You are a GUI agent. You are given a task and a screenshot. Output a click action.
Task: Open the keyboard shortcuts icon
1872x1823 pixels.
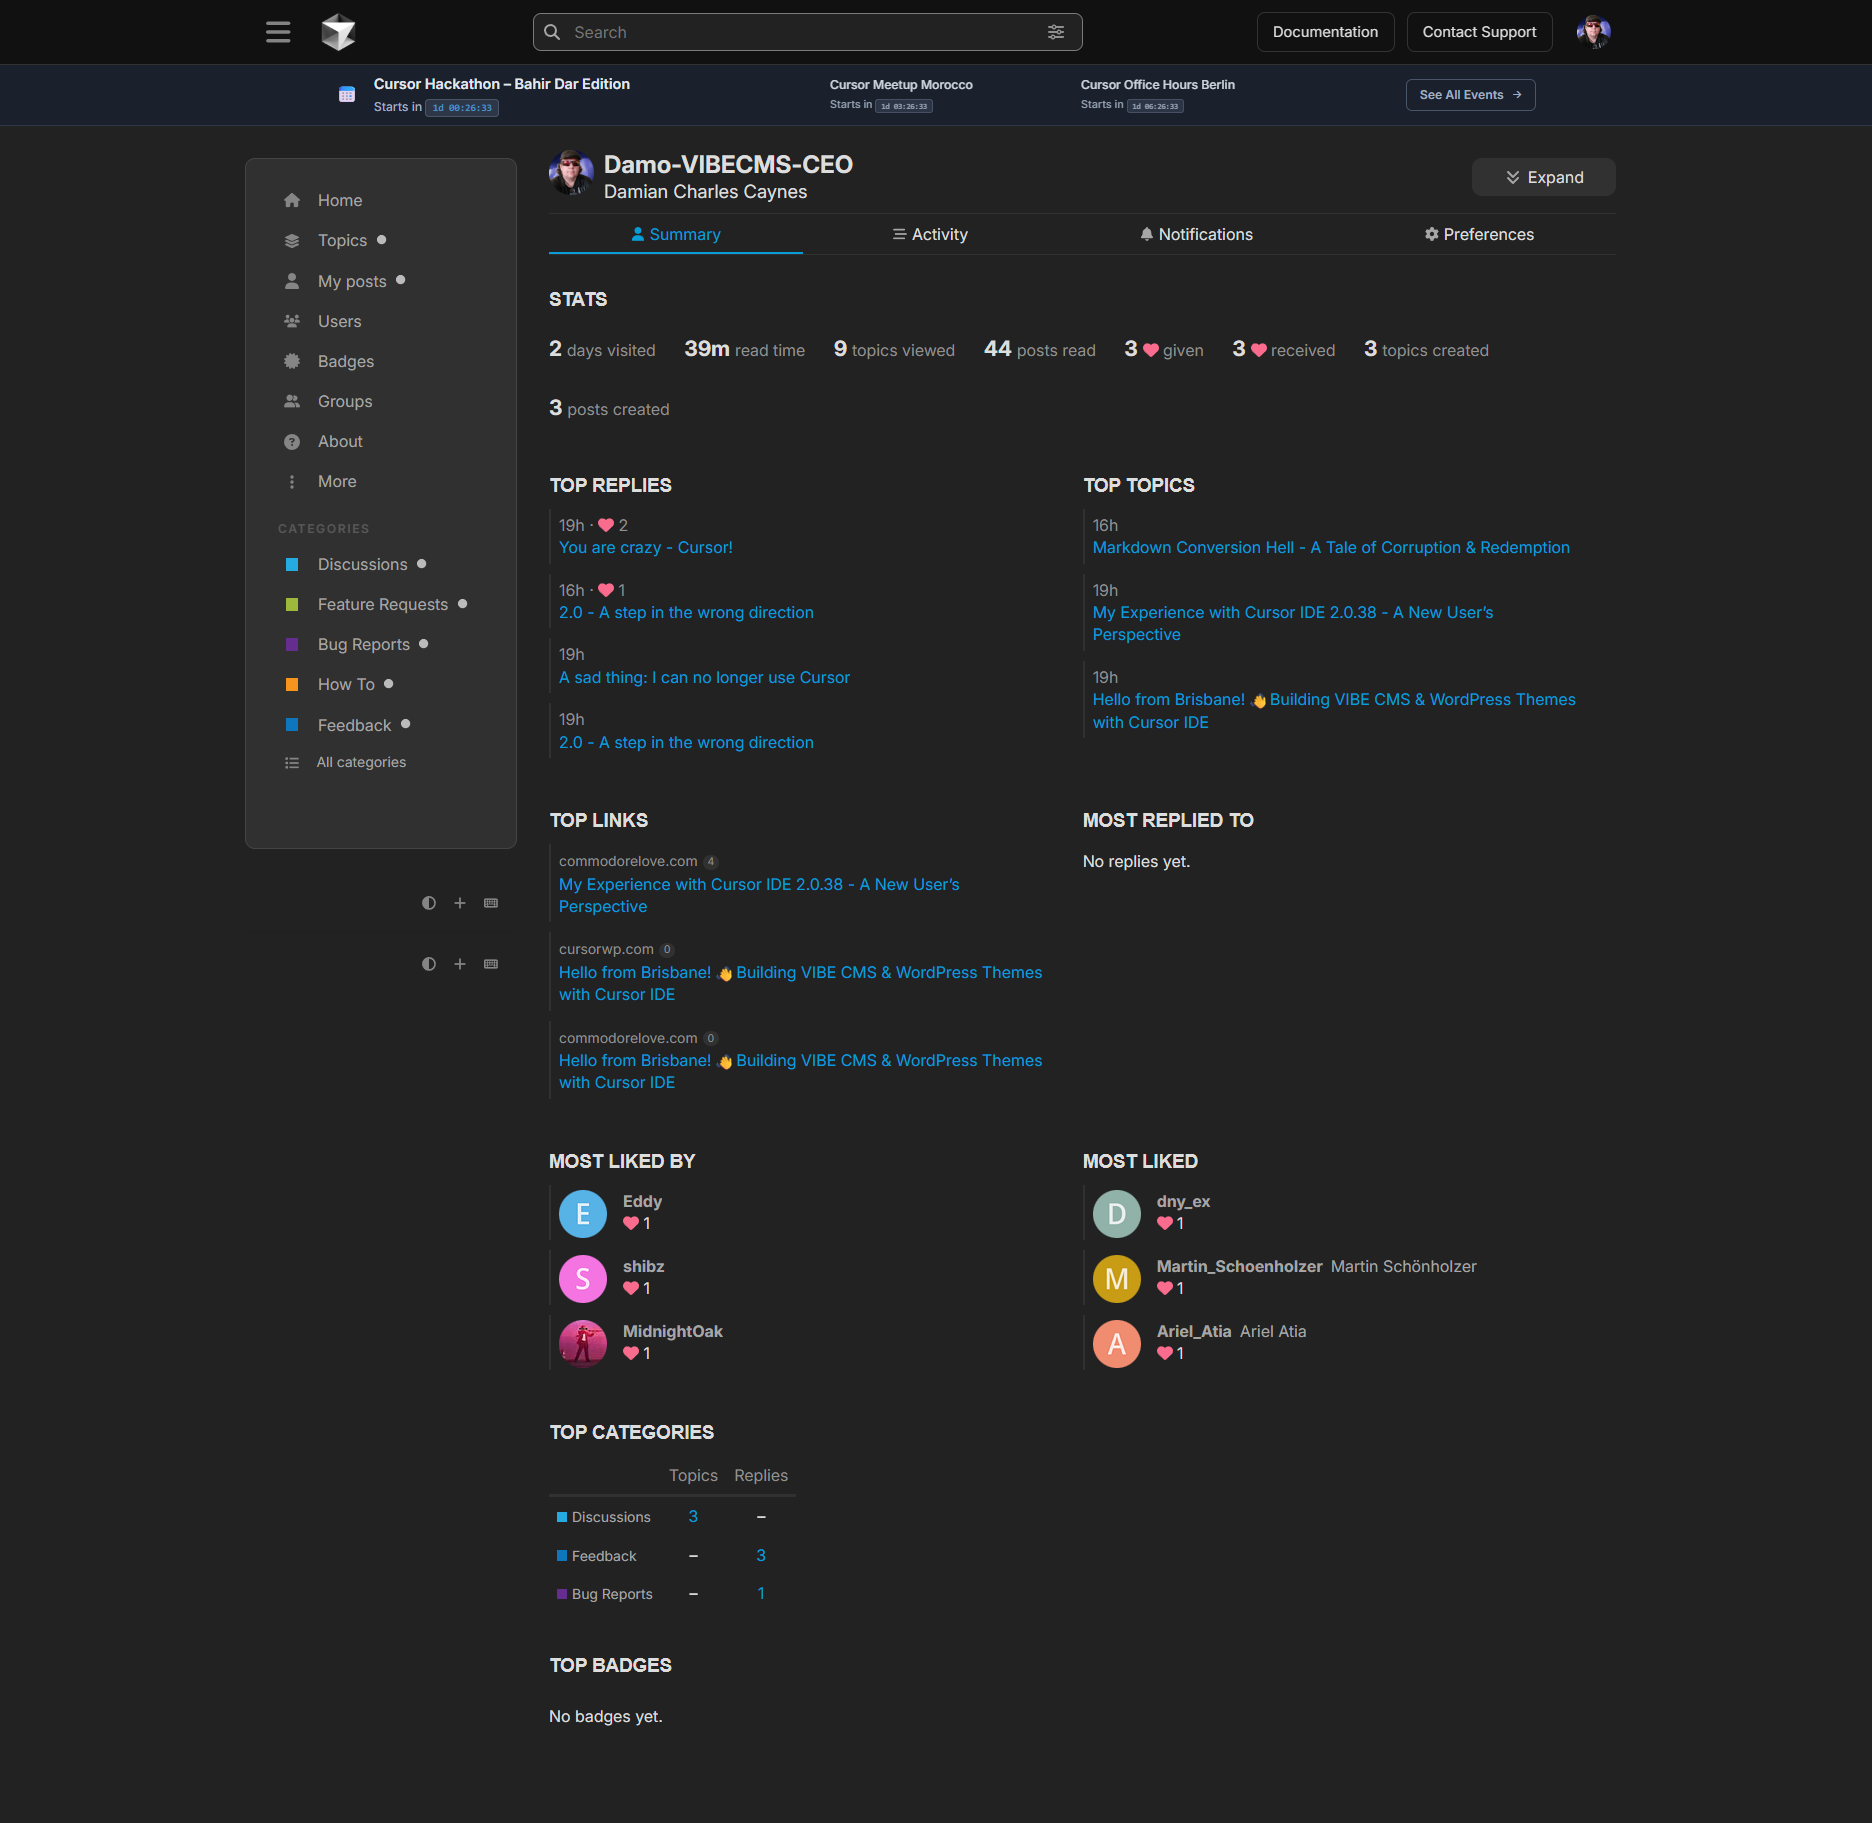(490, 903)
